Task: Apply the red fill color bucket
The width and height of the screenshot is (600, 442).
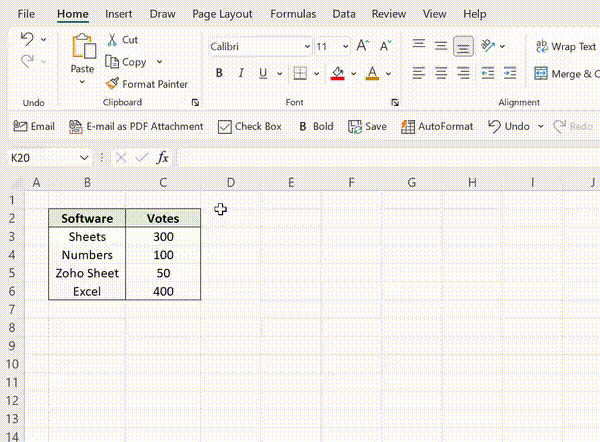Action: [x=338, y=73]
